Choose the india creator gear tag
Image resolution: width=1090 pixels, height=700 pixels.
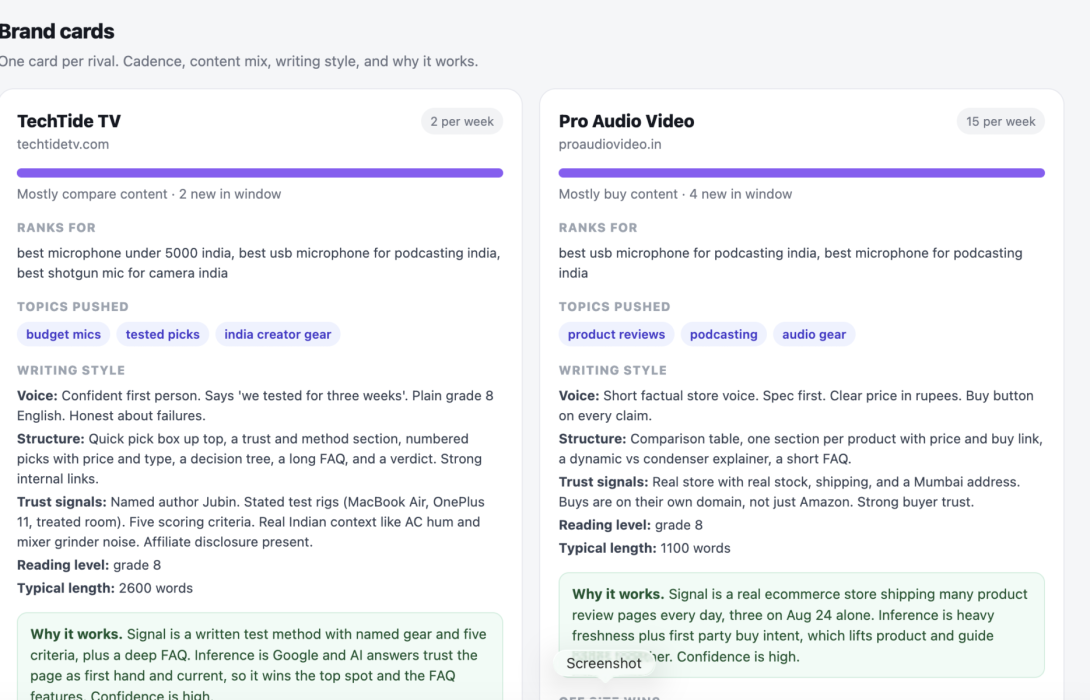tap(277, 334)
